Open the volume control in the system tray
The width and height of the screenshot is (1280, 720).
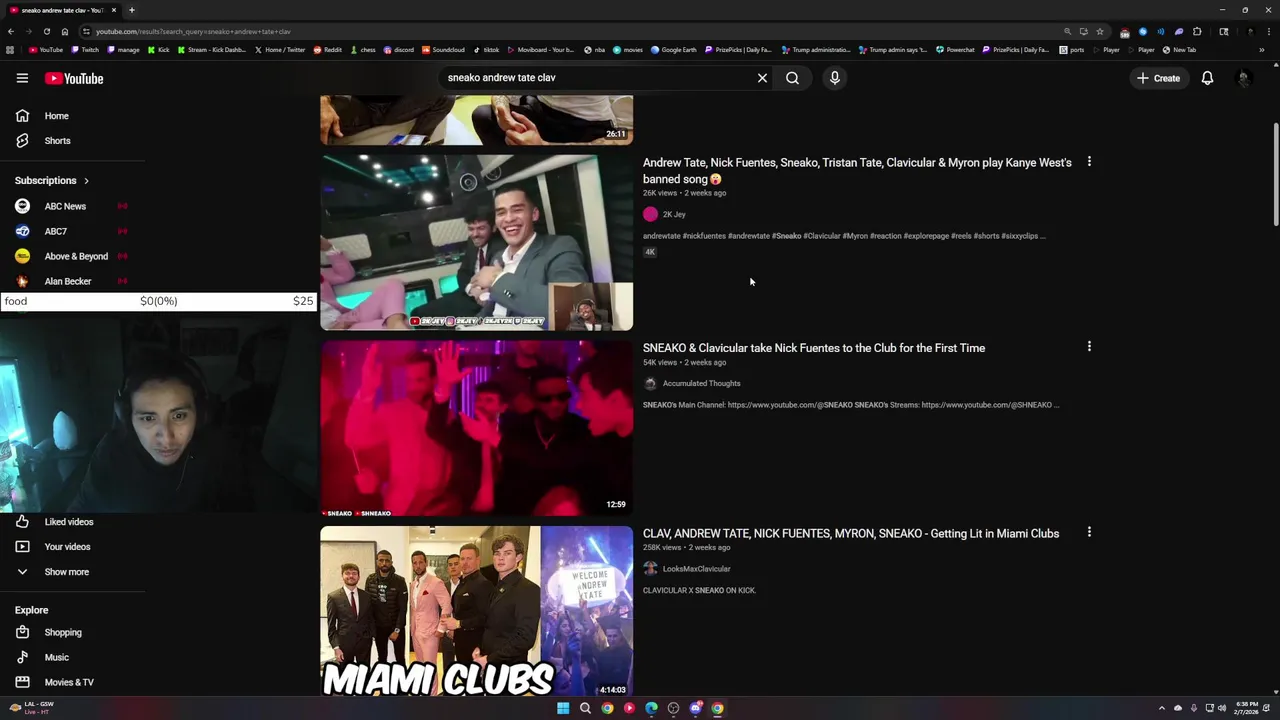pyautogui.click(x=1221, y=708)
